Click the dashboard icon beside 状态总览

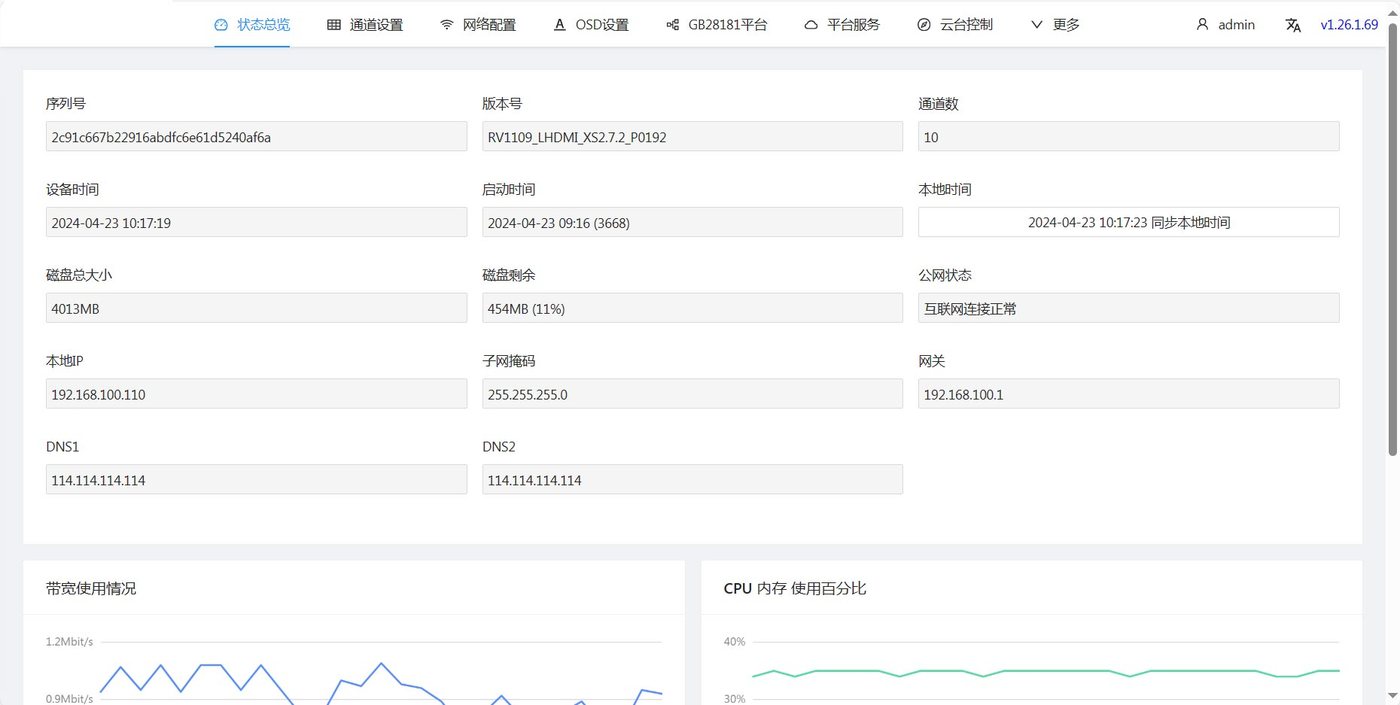pyautogui.click(x=221, y=24)
